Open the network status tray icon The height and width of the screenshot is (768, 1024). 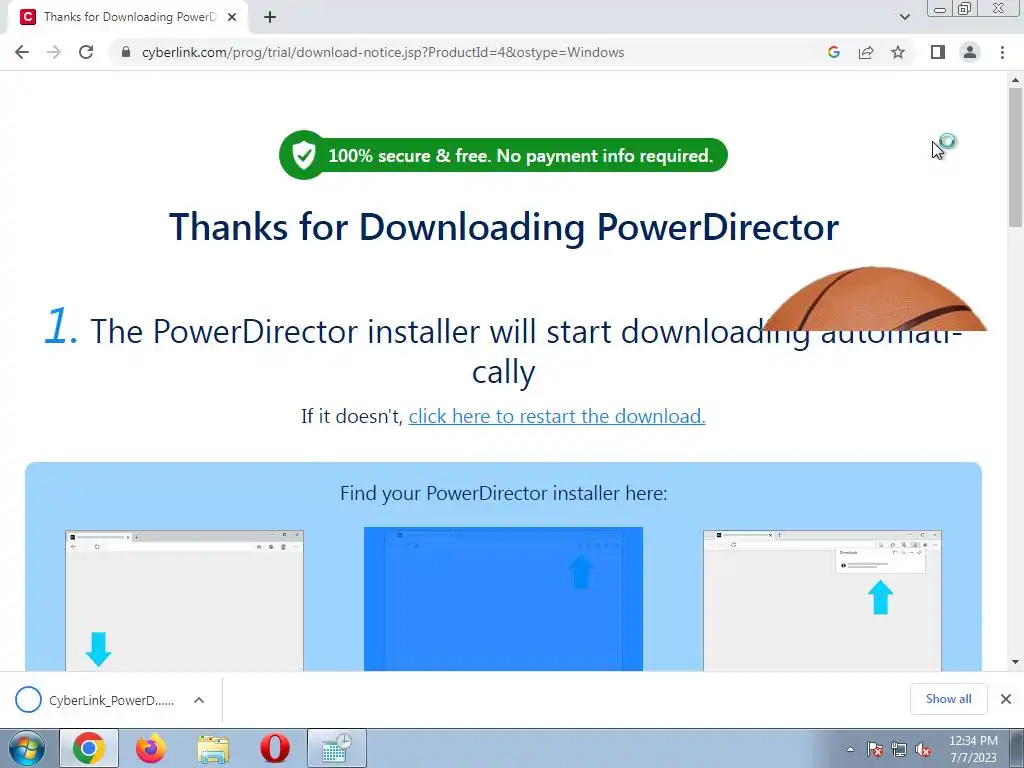click(x=899, y=749)
